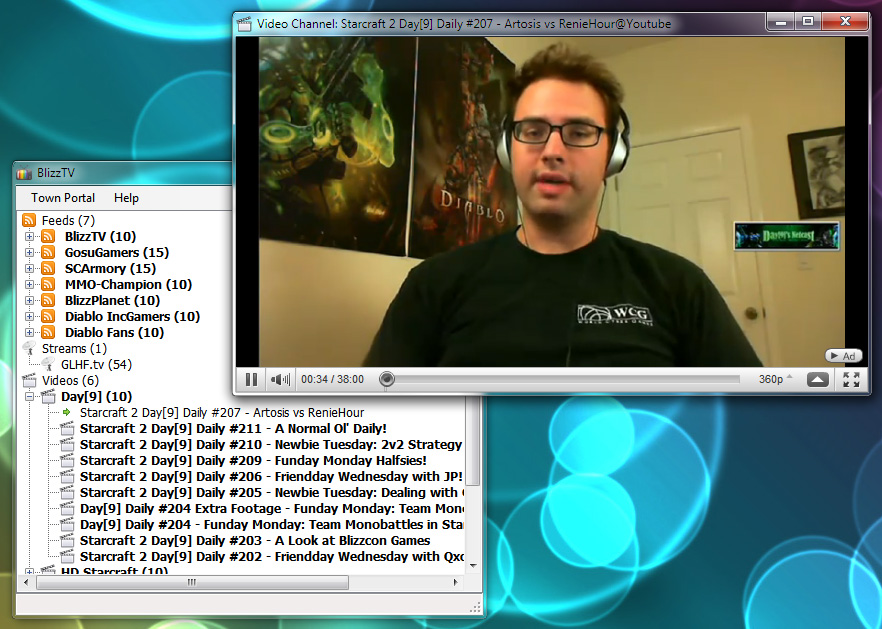The width and height of the screenshot is (882, 629).
Task: Expand the GosuGamers feed node
Action: (29, 253)
